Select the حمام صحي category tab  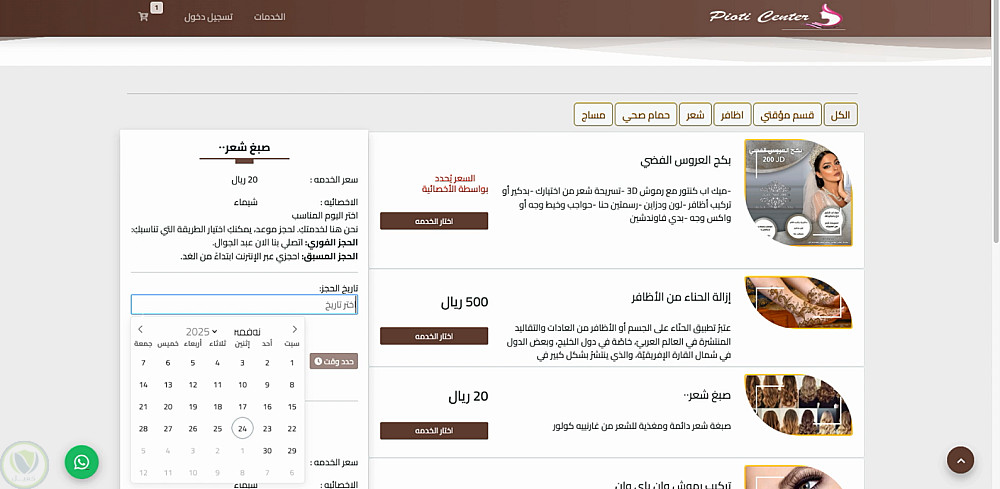click(x=645, y=115)
